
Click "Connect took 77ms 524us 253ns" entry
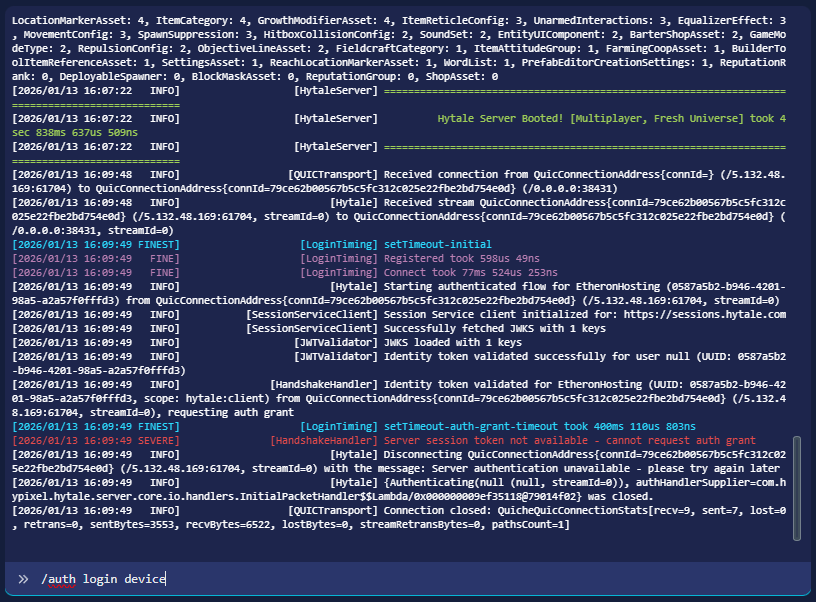click(x=471, y=272)
